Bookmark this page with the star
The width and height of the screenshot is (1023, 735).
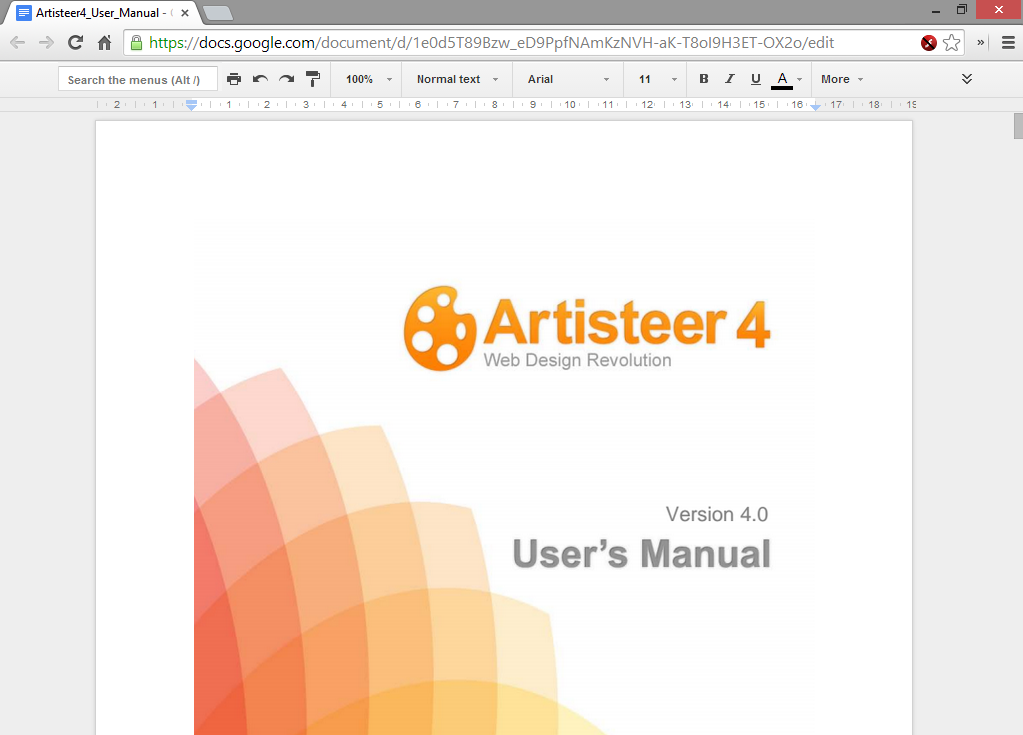(x=952, y=43)
